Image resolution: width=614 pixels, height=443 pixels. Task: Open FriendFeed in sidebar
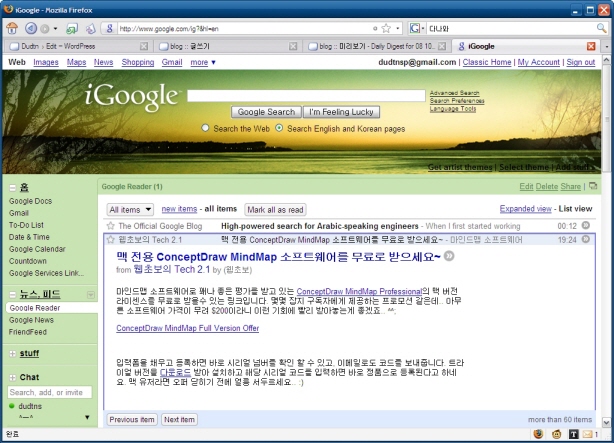point(28,332)
